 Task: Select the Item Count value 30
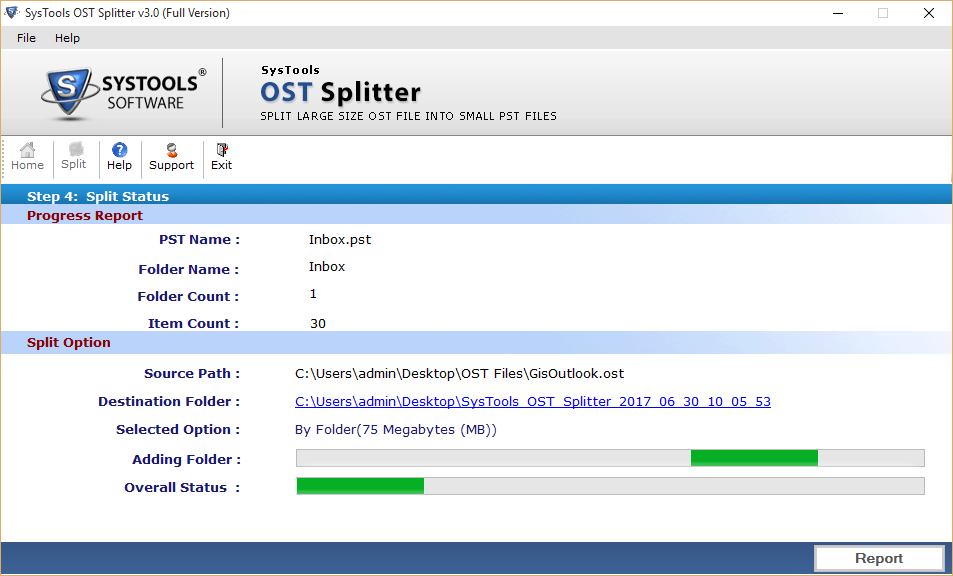tap(318, 323)
